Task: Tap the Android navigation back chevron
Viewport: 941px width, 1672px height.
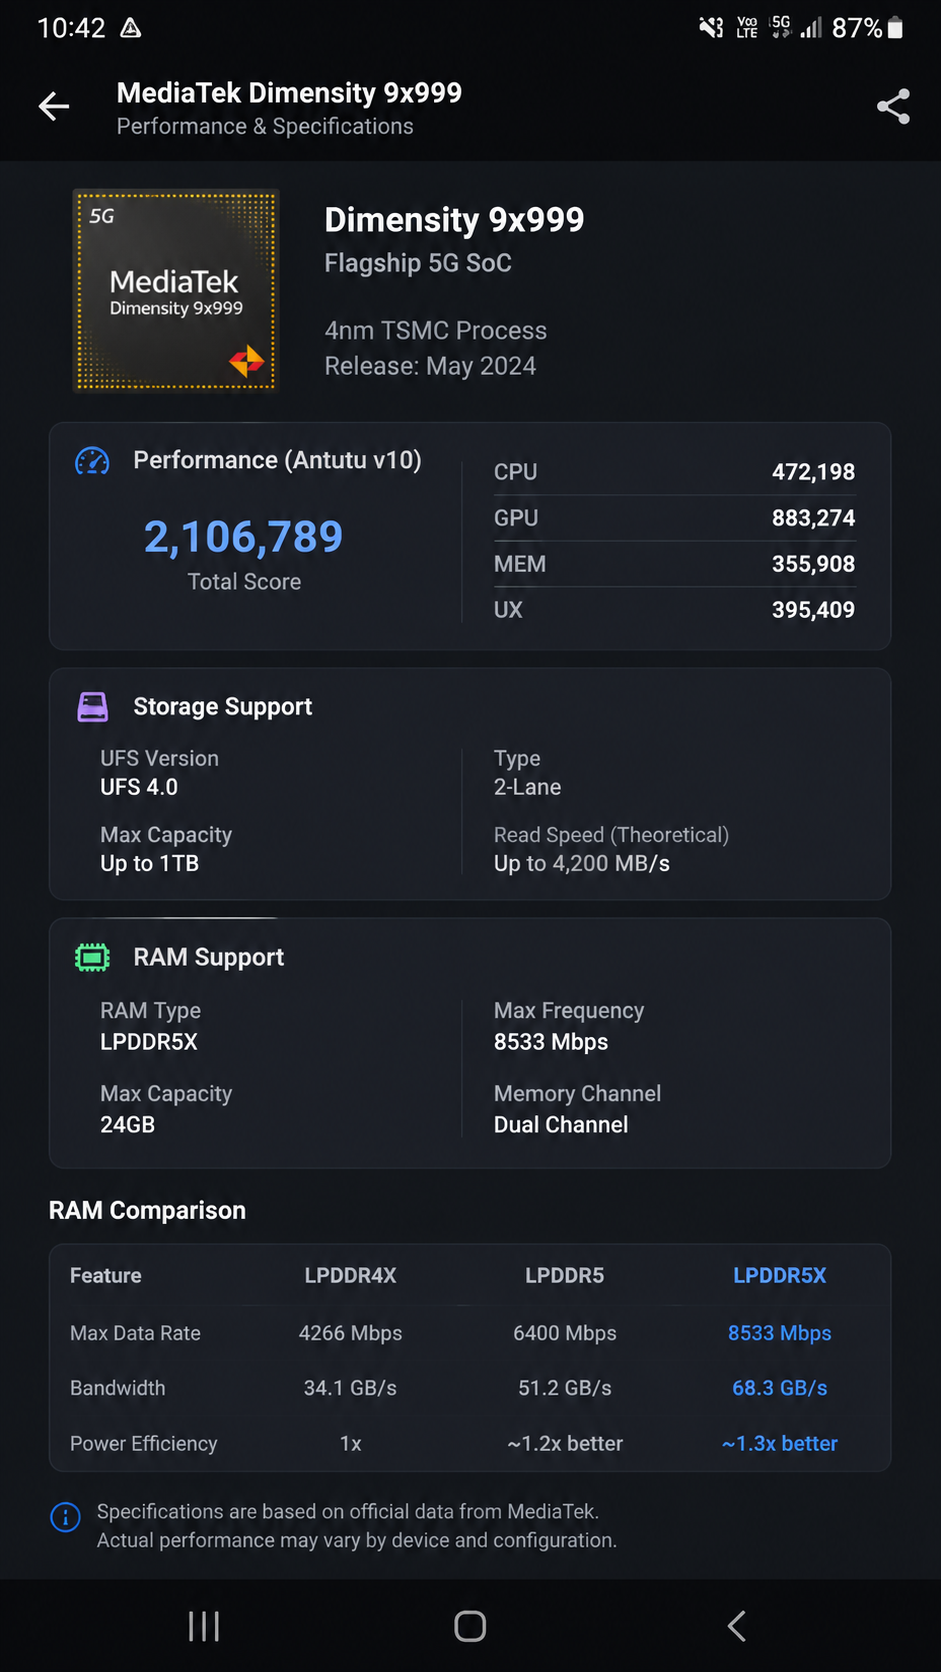Action: pyautogui.click(x=736, y=1626)
